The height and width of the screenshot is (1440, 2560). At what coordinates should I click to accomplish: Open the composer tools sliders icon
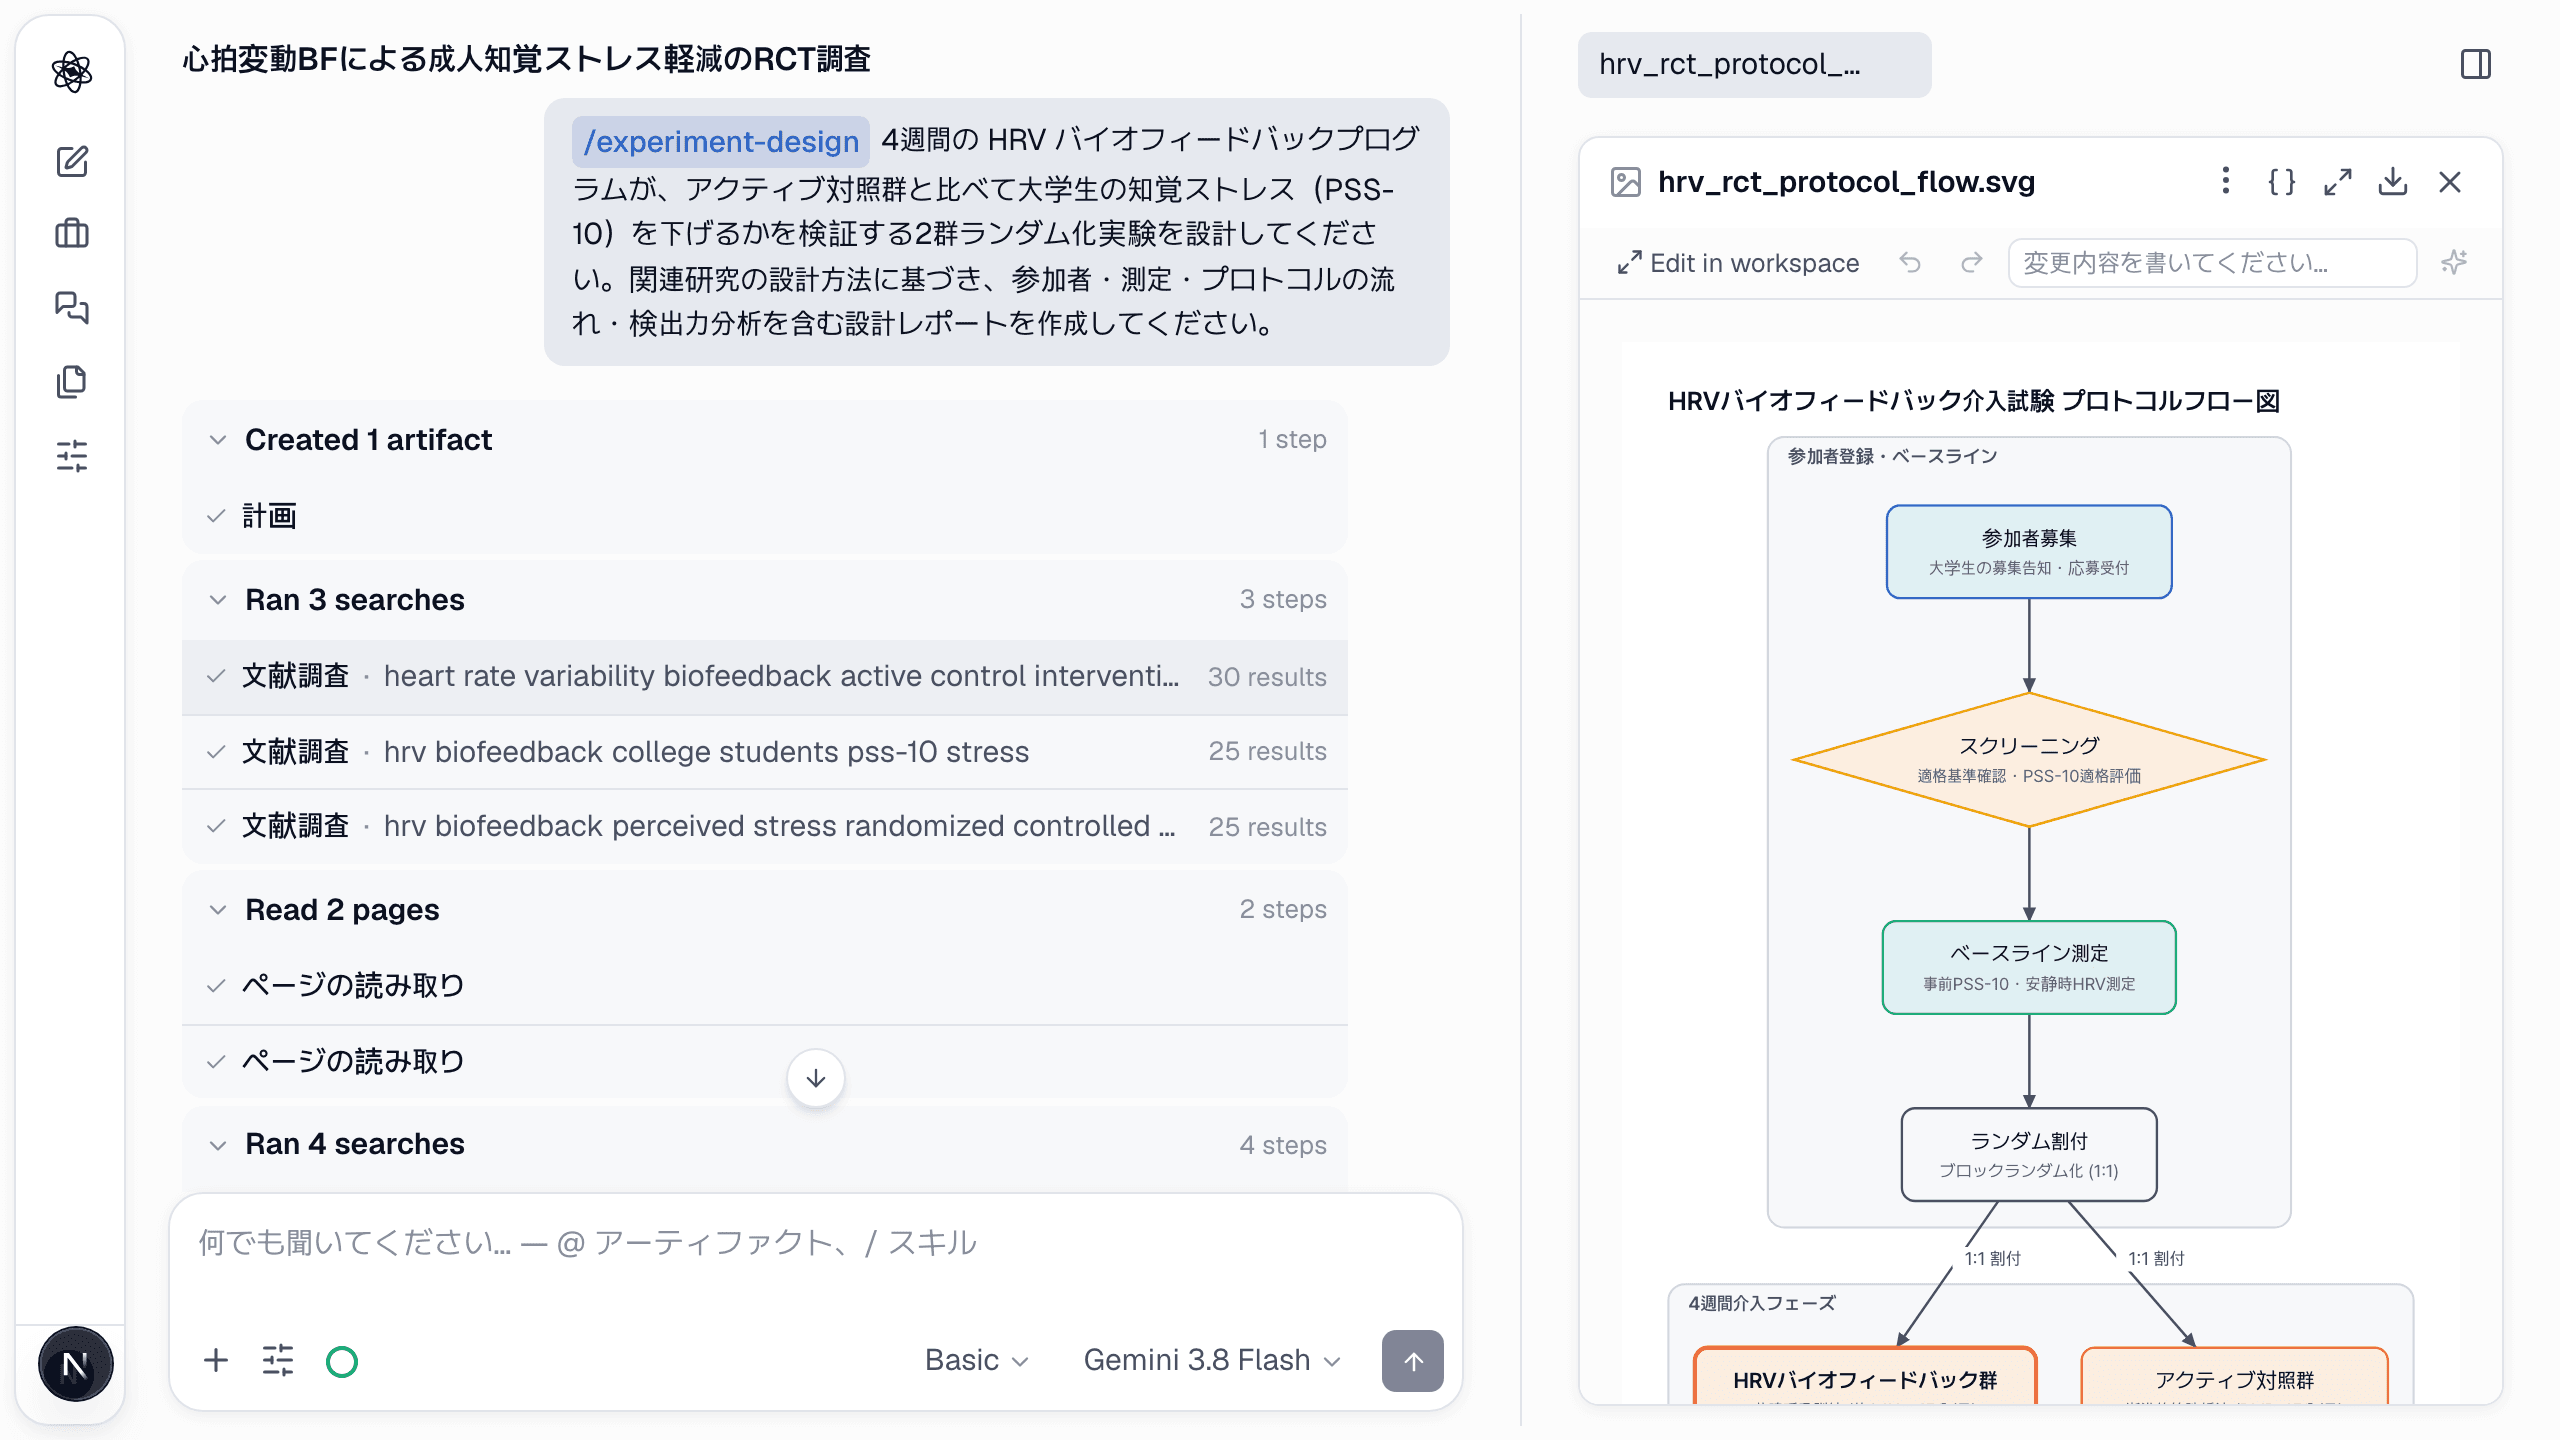pos(278,1361)
